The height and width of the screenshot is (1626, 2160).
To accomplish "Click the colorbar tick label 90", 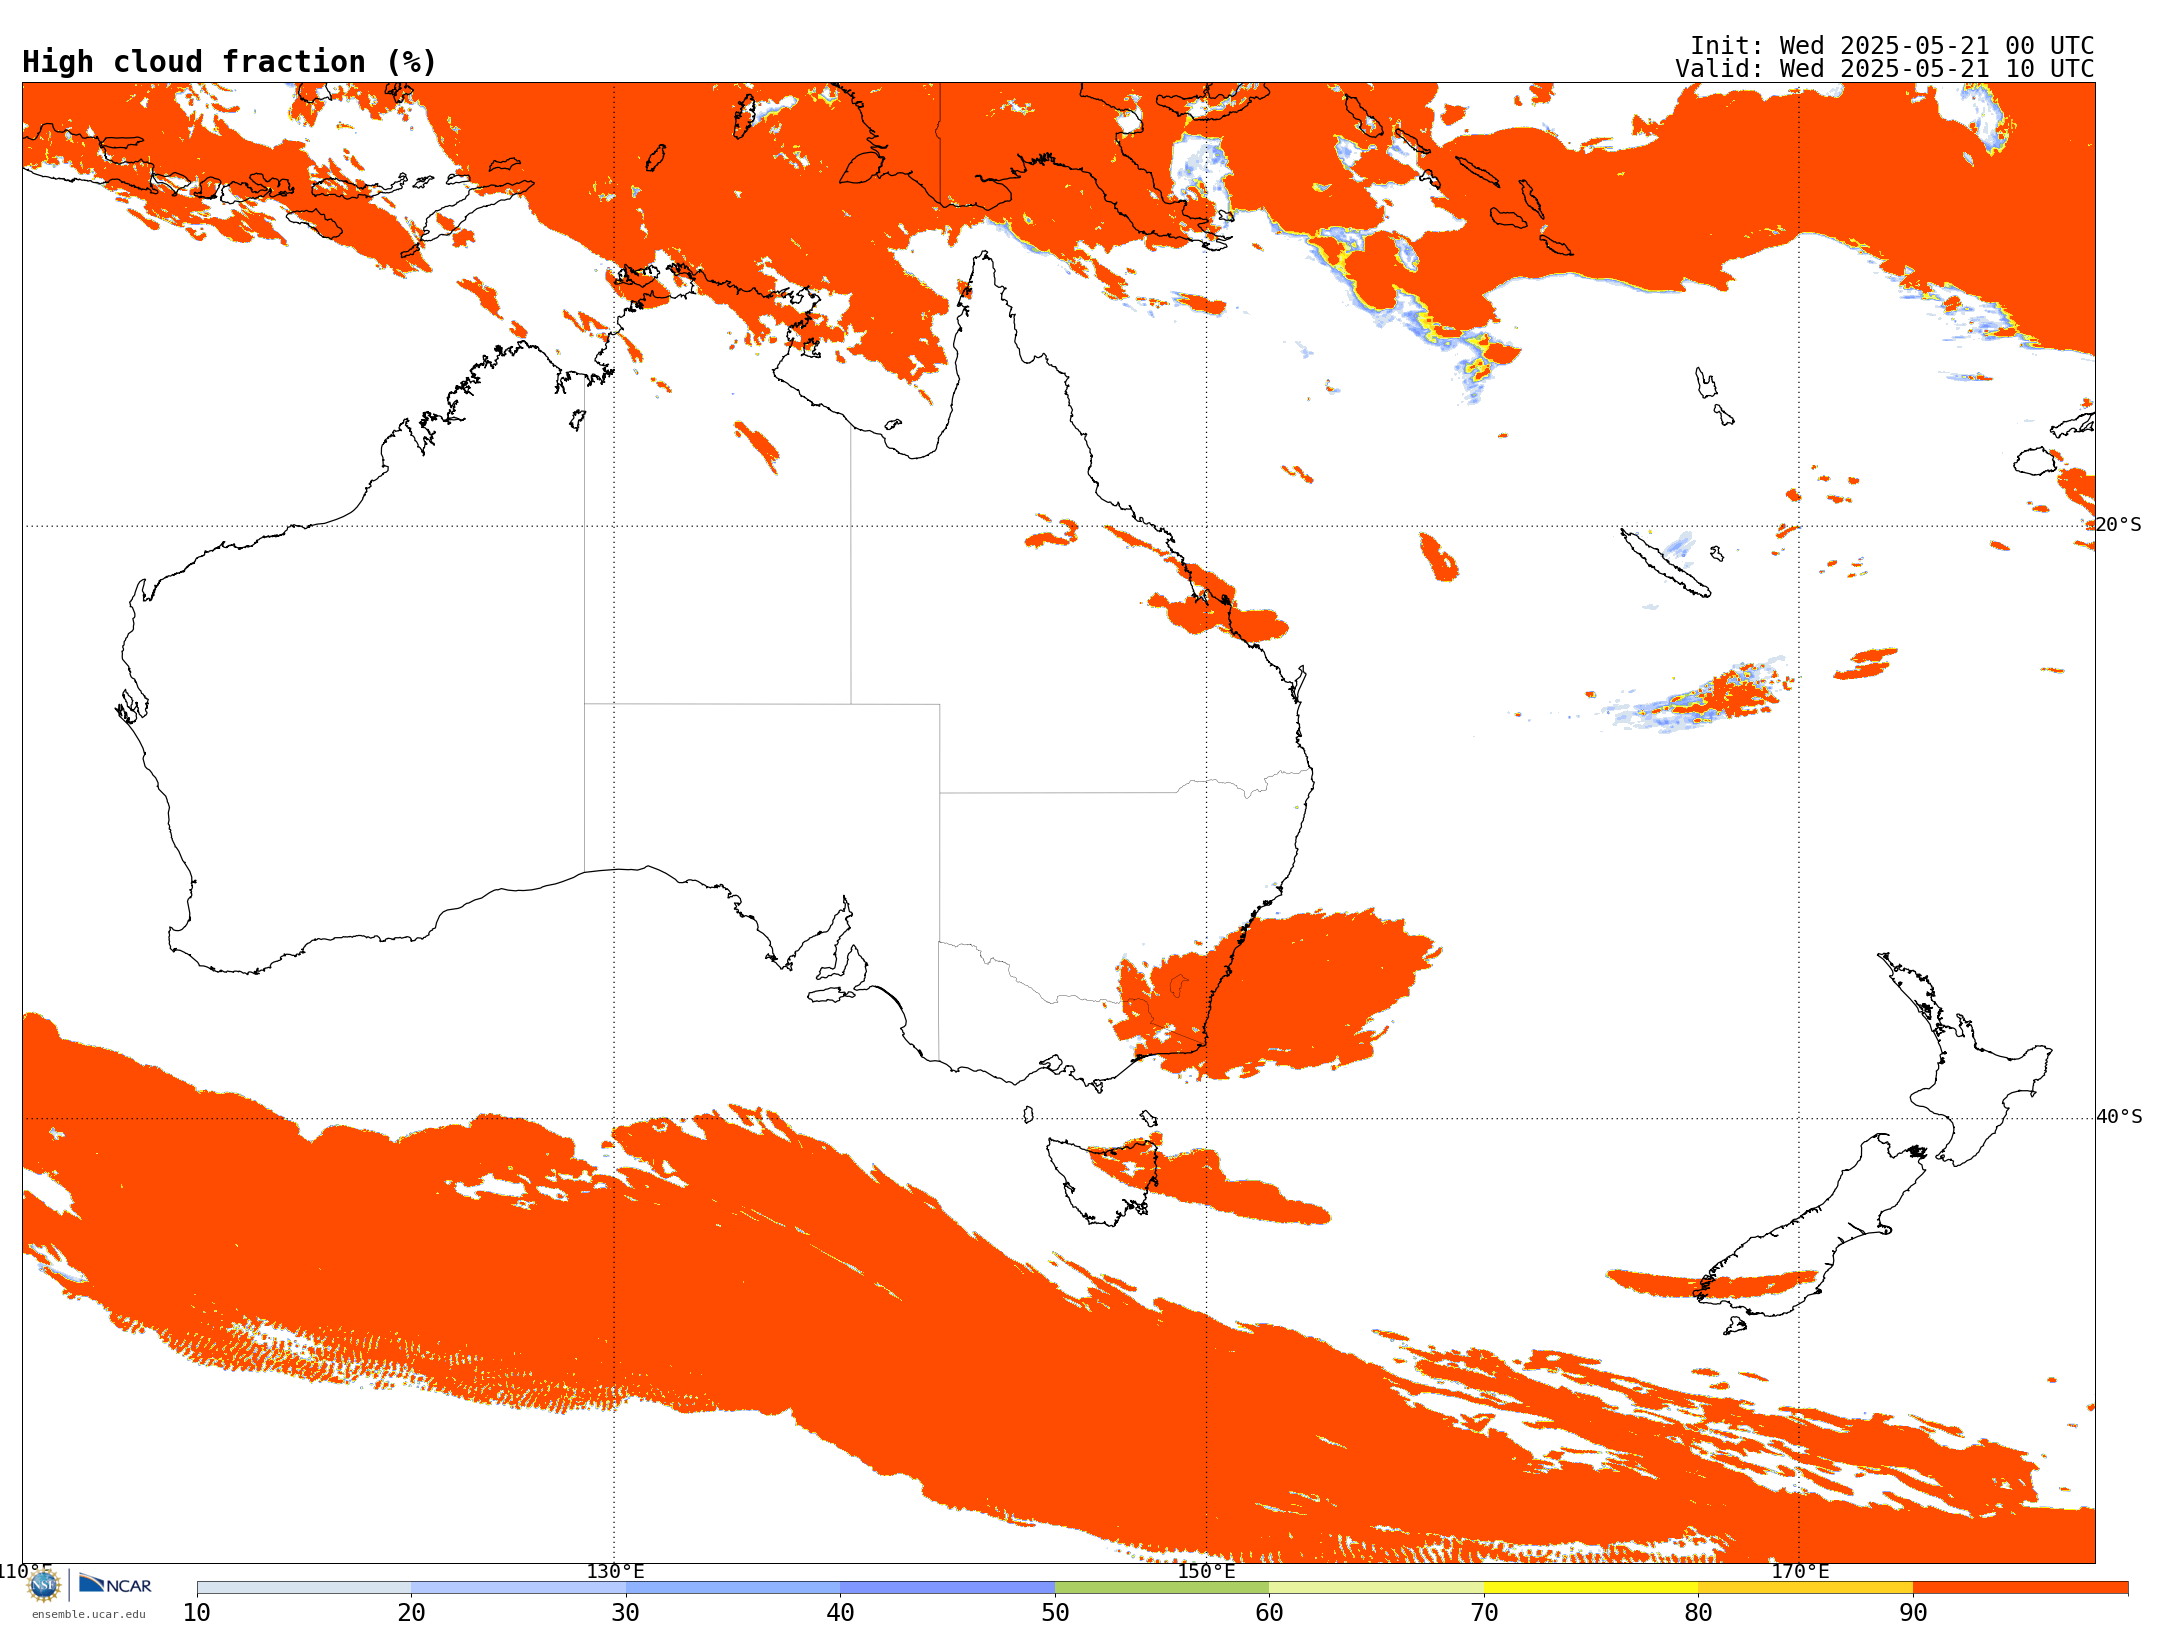I will [1913, 1613].
